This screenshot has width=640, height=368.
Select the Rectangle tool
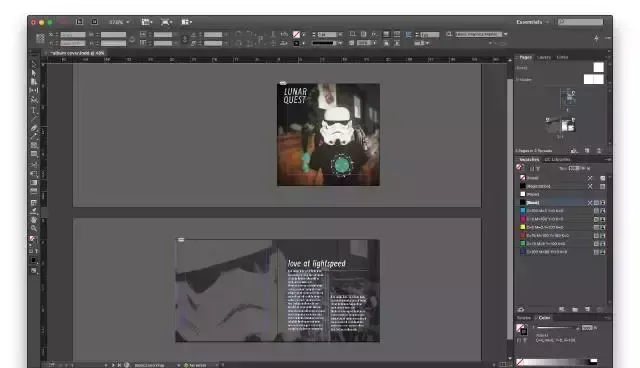pyautogui.click(x=34, y=154)
